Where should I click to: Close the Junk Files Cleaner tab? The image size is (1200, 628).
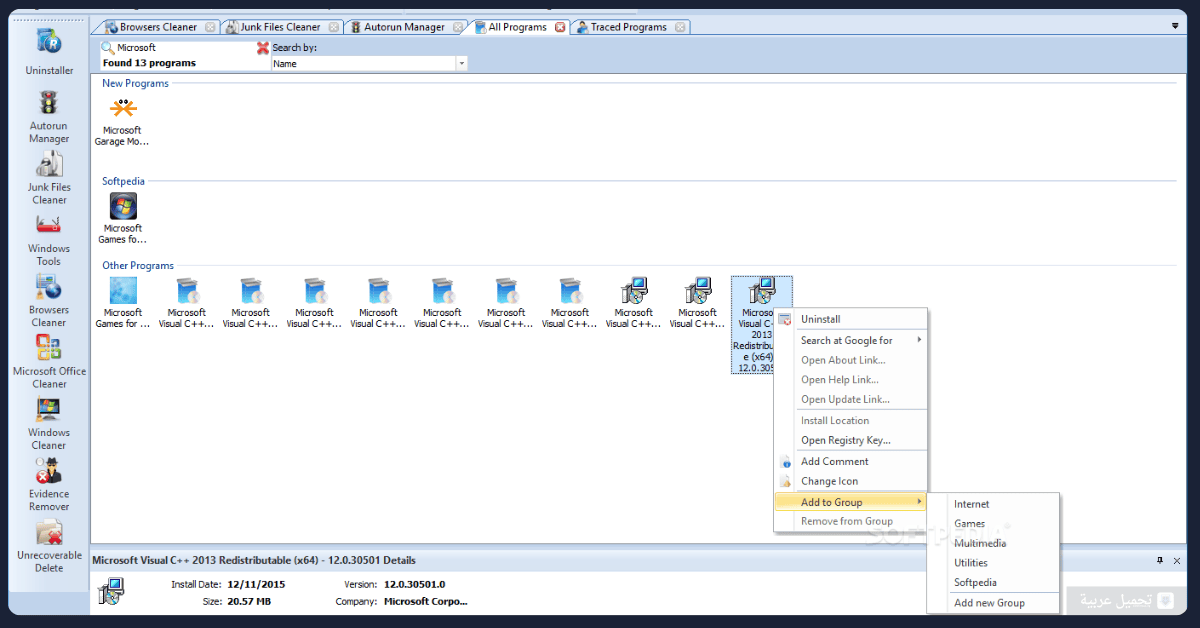[334, 27]
